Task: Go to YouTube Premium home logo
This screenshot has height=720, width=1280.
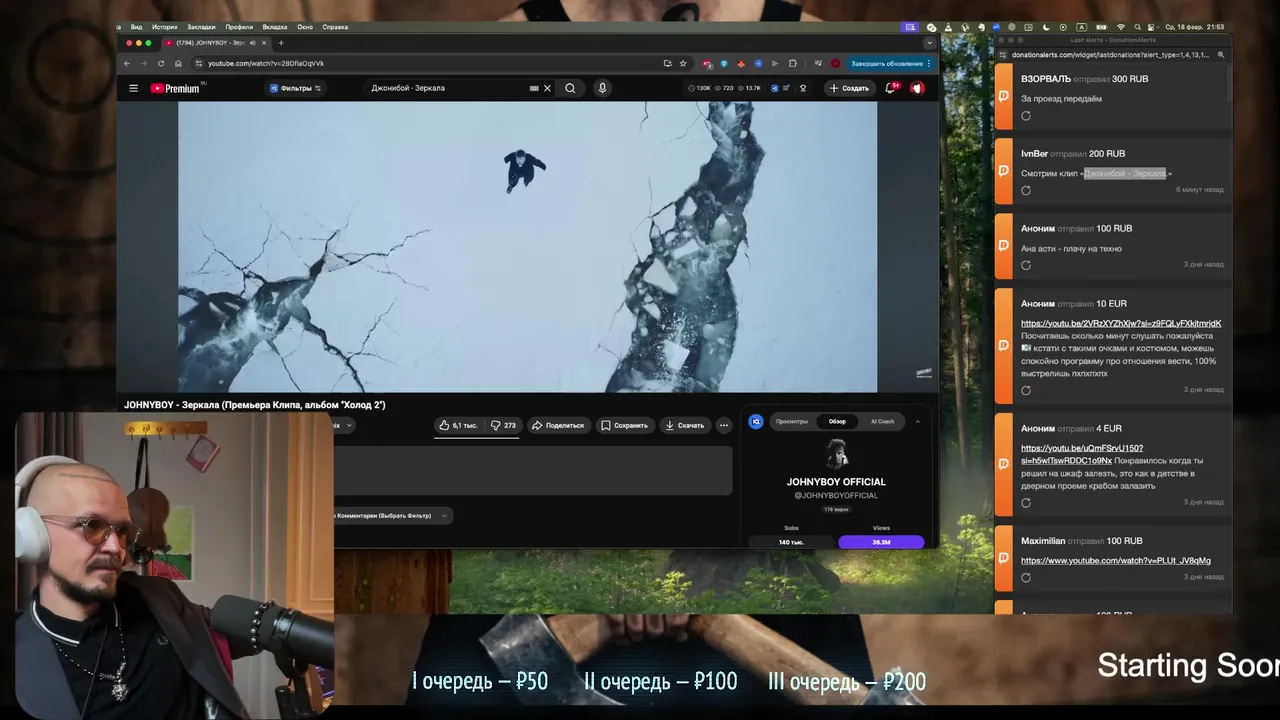Action: click(x=176, y=88)
